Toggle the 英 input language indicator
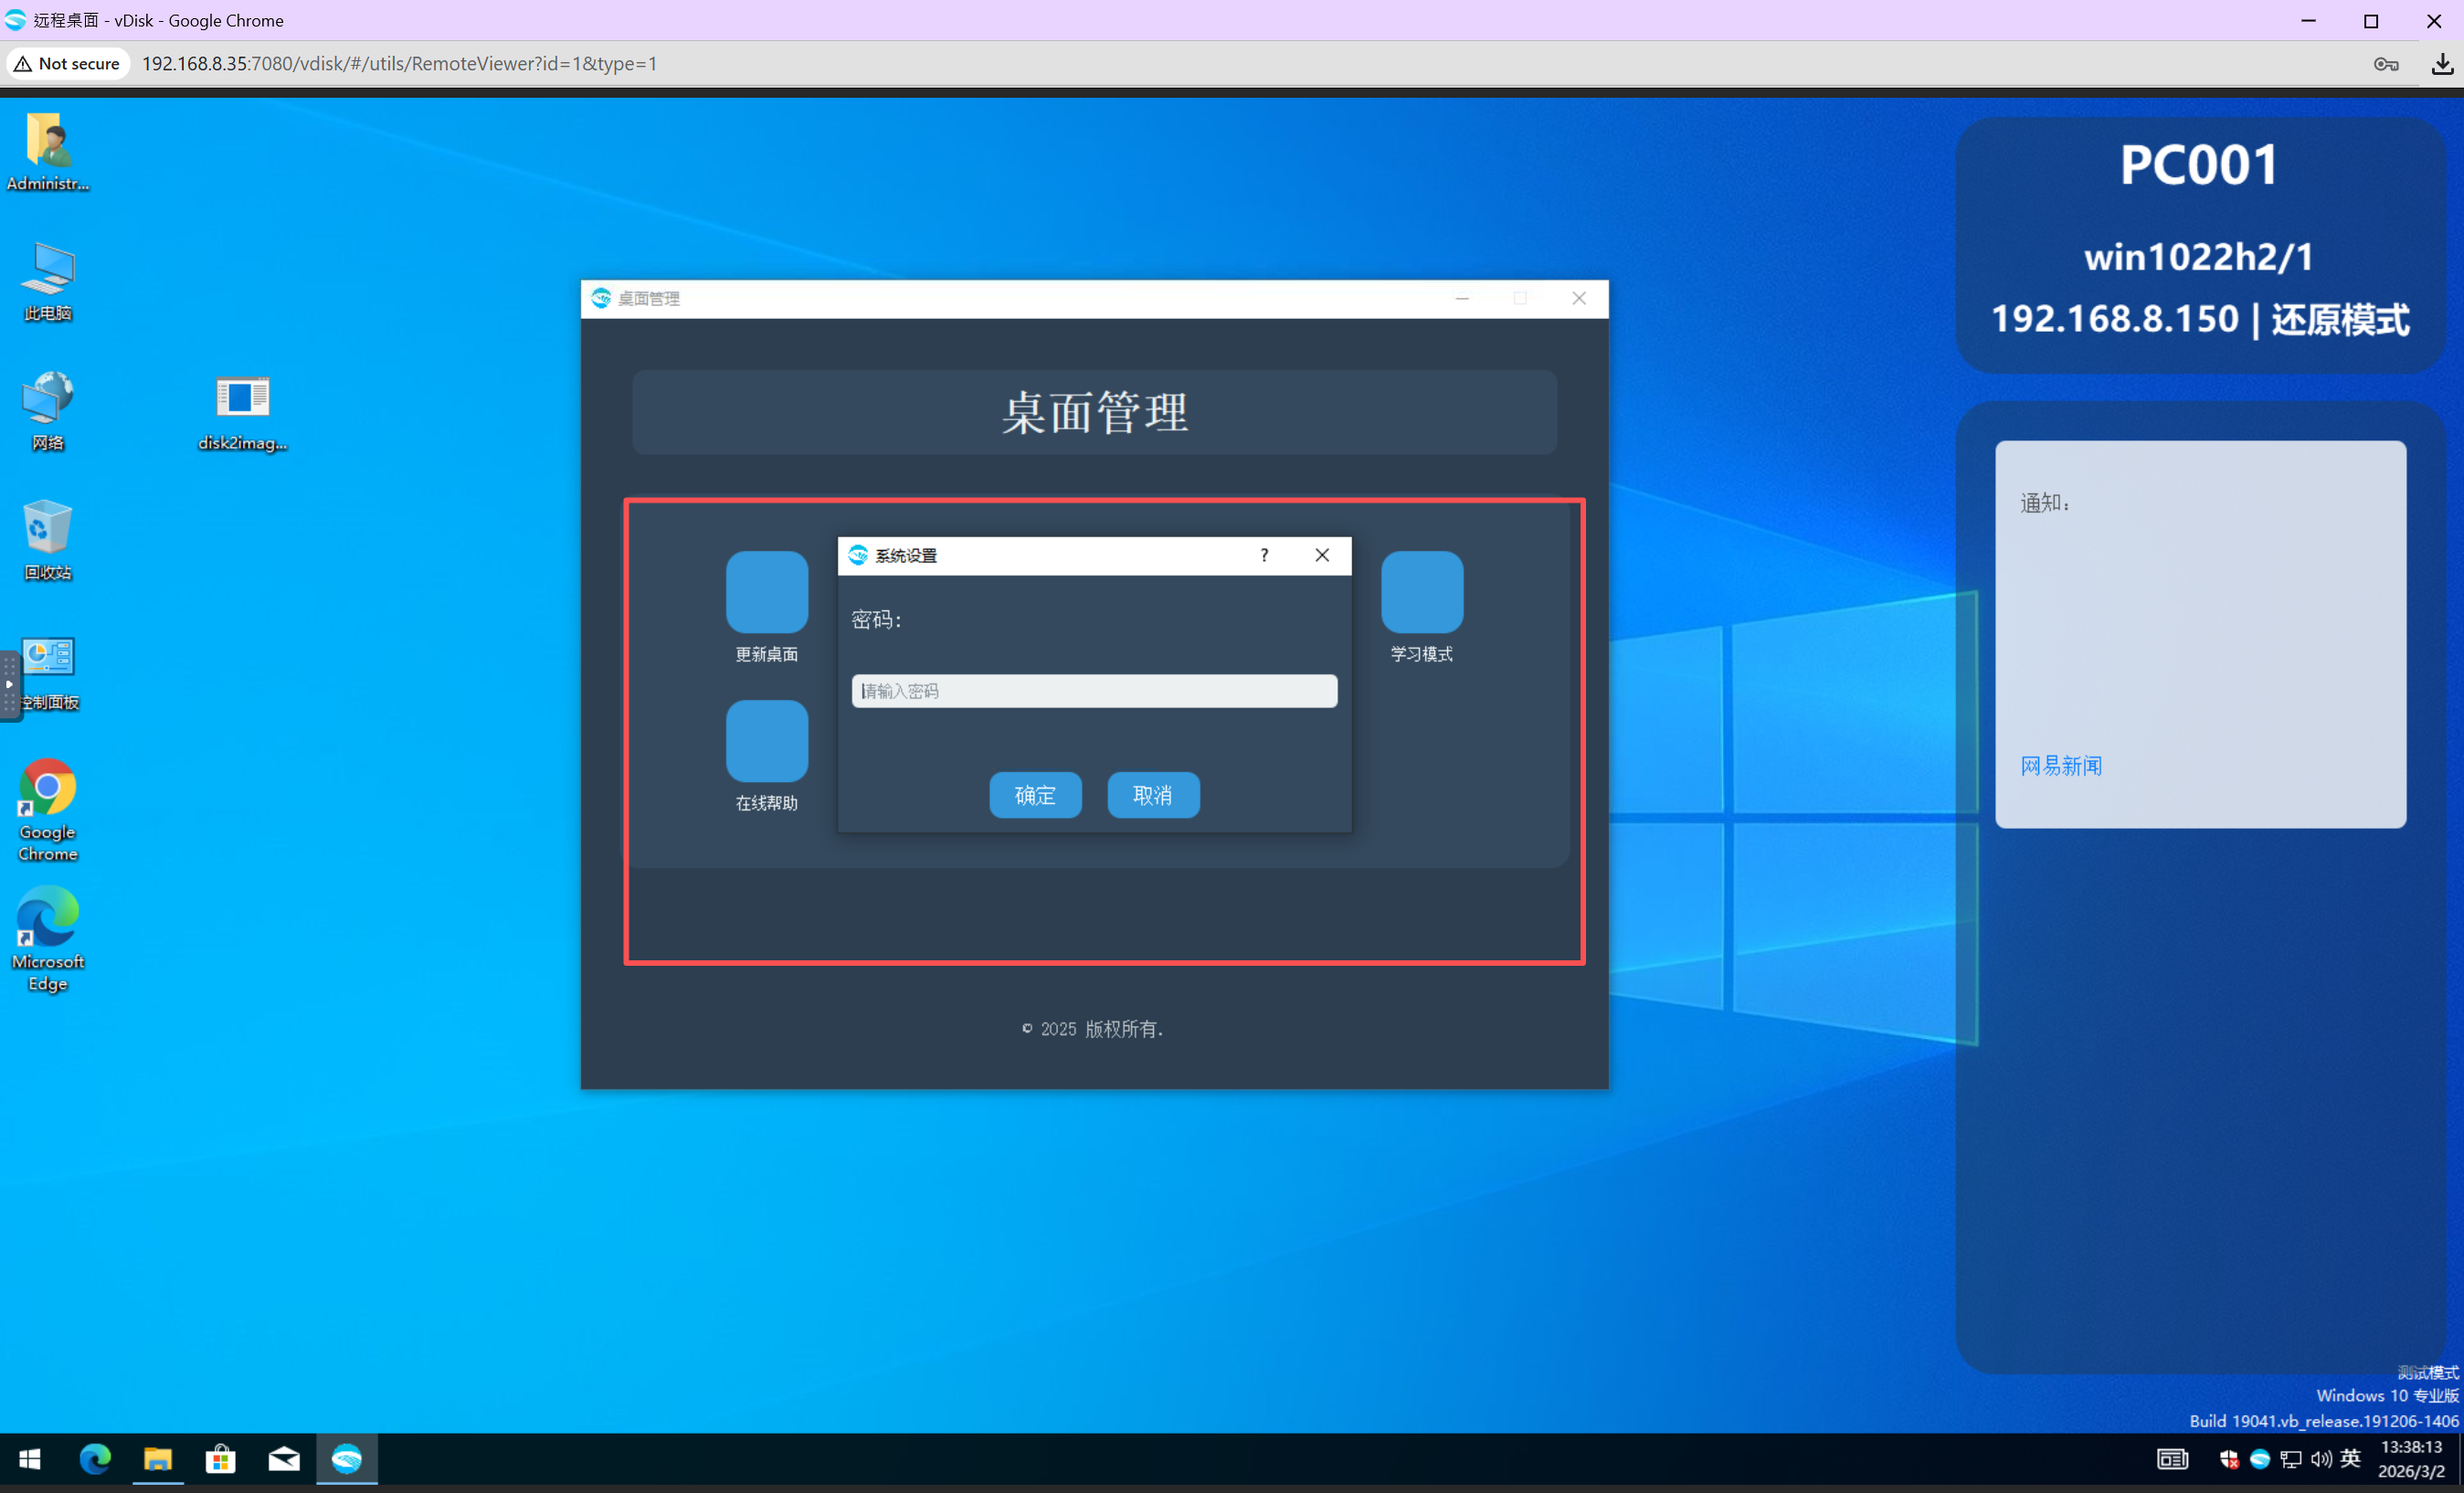 click(x=2350, y=1459)
